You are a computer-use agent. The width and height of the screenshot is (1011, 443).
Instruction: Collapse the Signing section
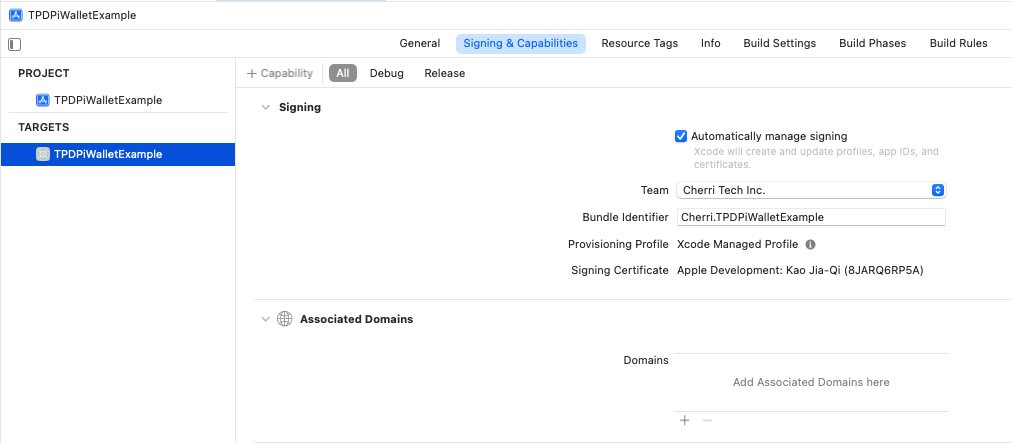pyautogui.click(x=265, y=107)
